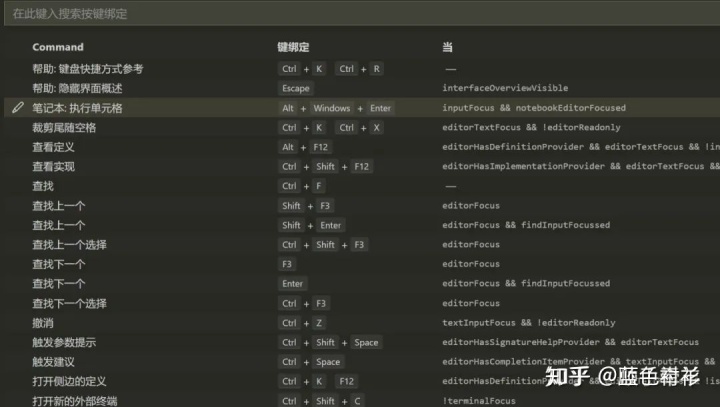This screenshot has width=720, height=407.
Task: Click the Ctrl + Shift + C keybinding
Action: pos(321,401)
